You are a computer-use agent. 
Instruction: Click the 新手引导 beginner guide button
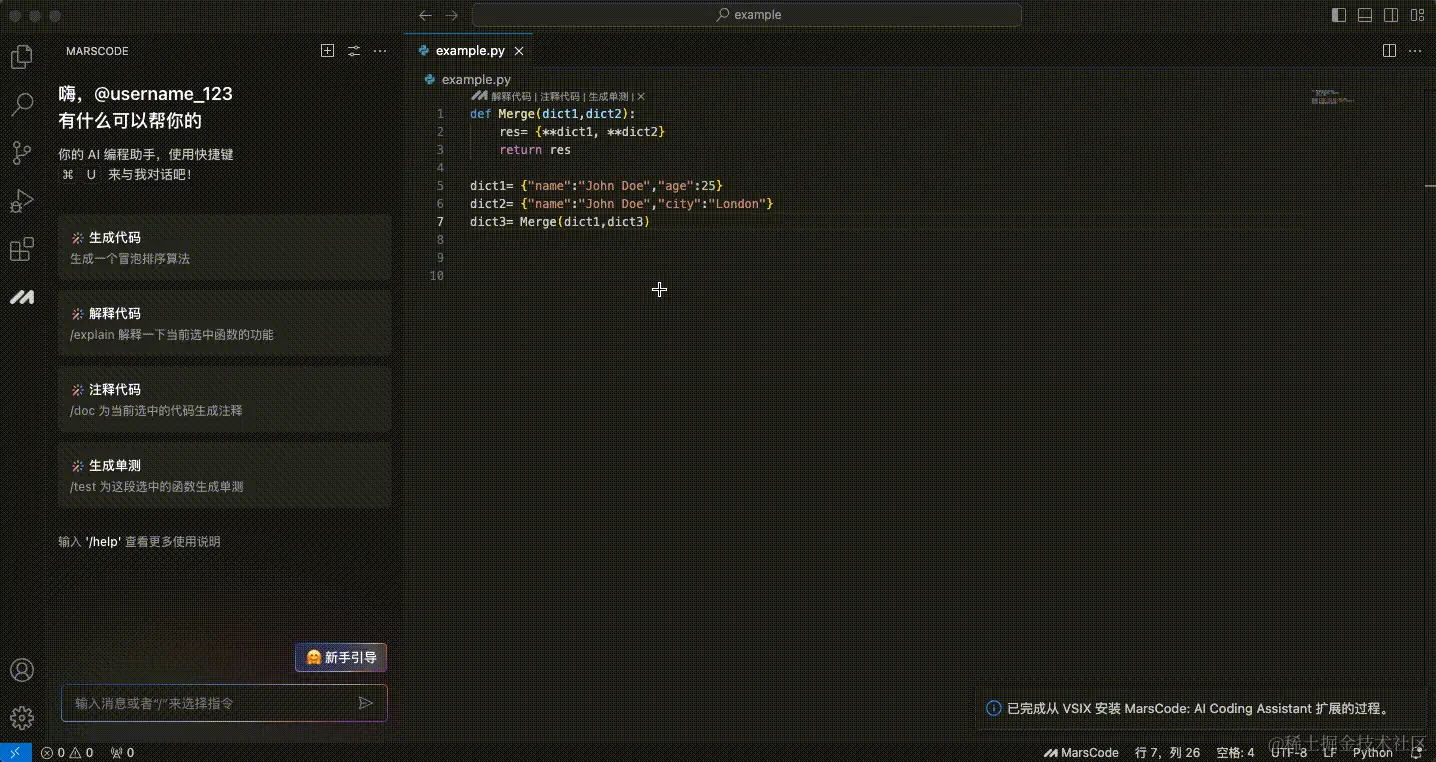point(341,657)
